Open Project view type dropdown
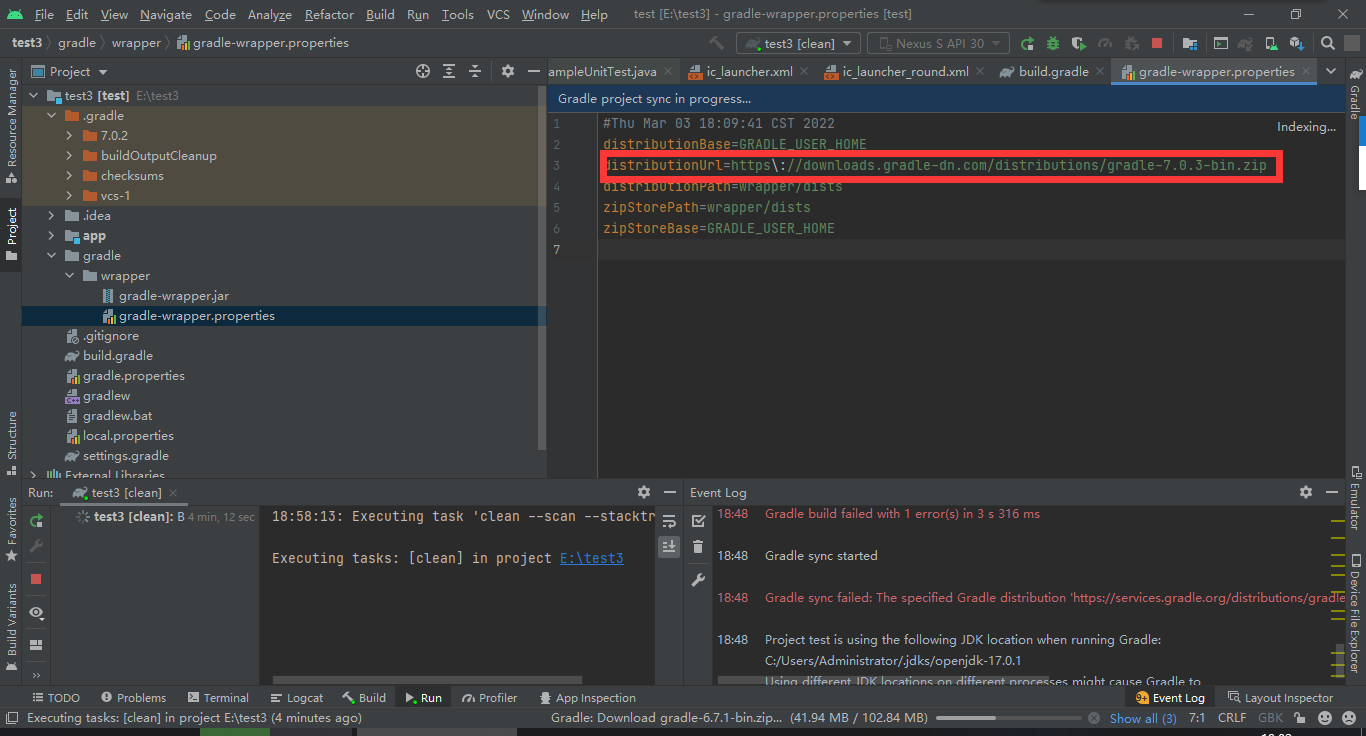 (70, 71)
